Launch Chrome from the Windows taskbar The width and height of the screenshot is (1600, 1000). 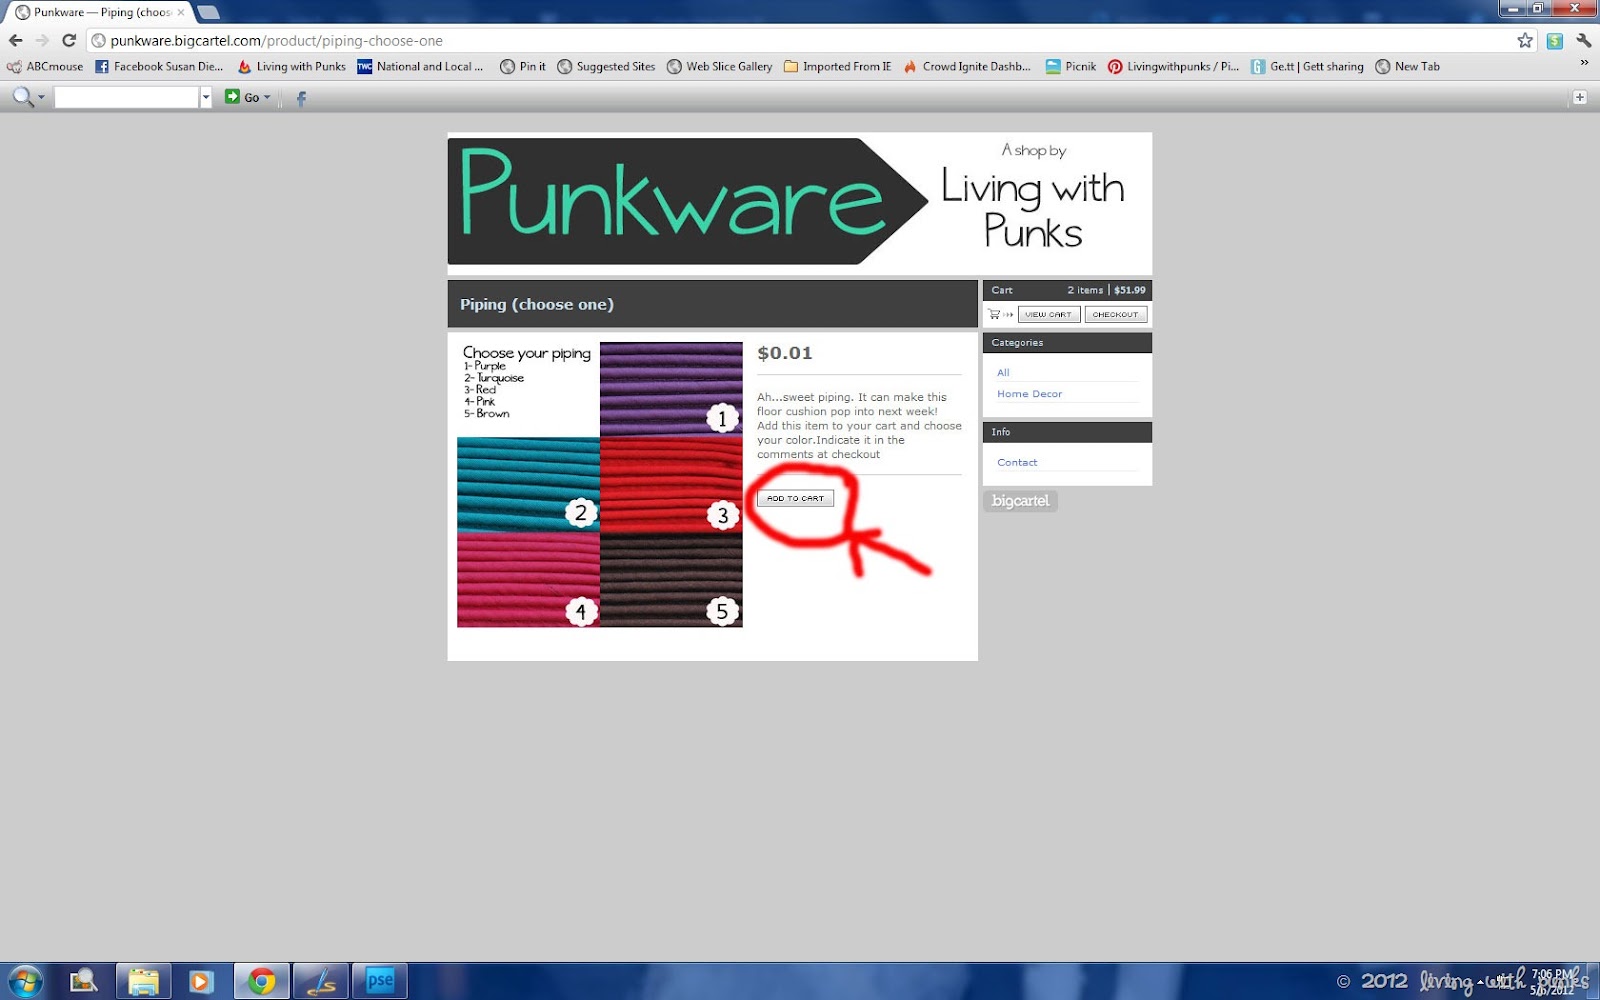pos(262,981)
